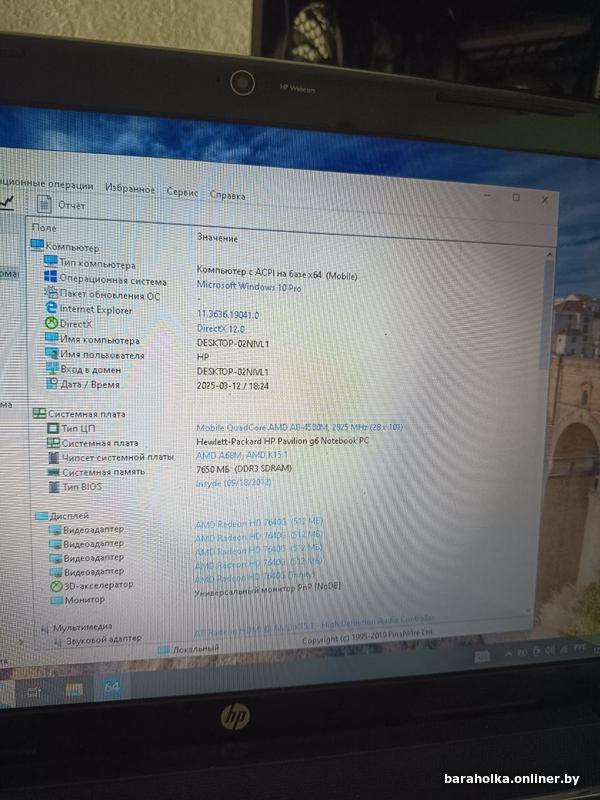Show hidden system tray icons chevron
The width and height of the screenshot is (600, 800).
pos(509,653)
